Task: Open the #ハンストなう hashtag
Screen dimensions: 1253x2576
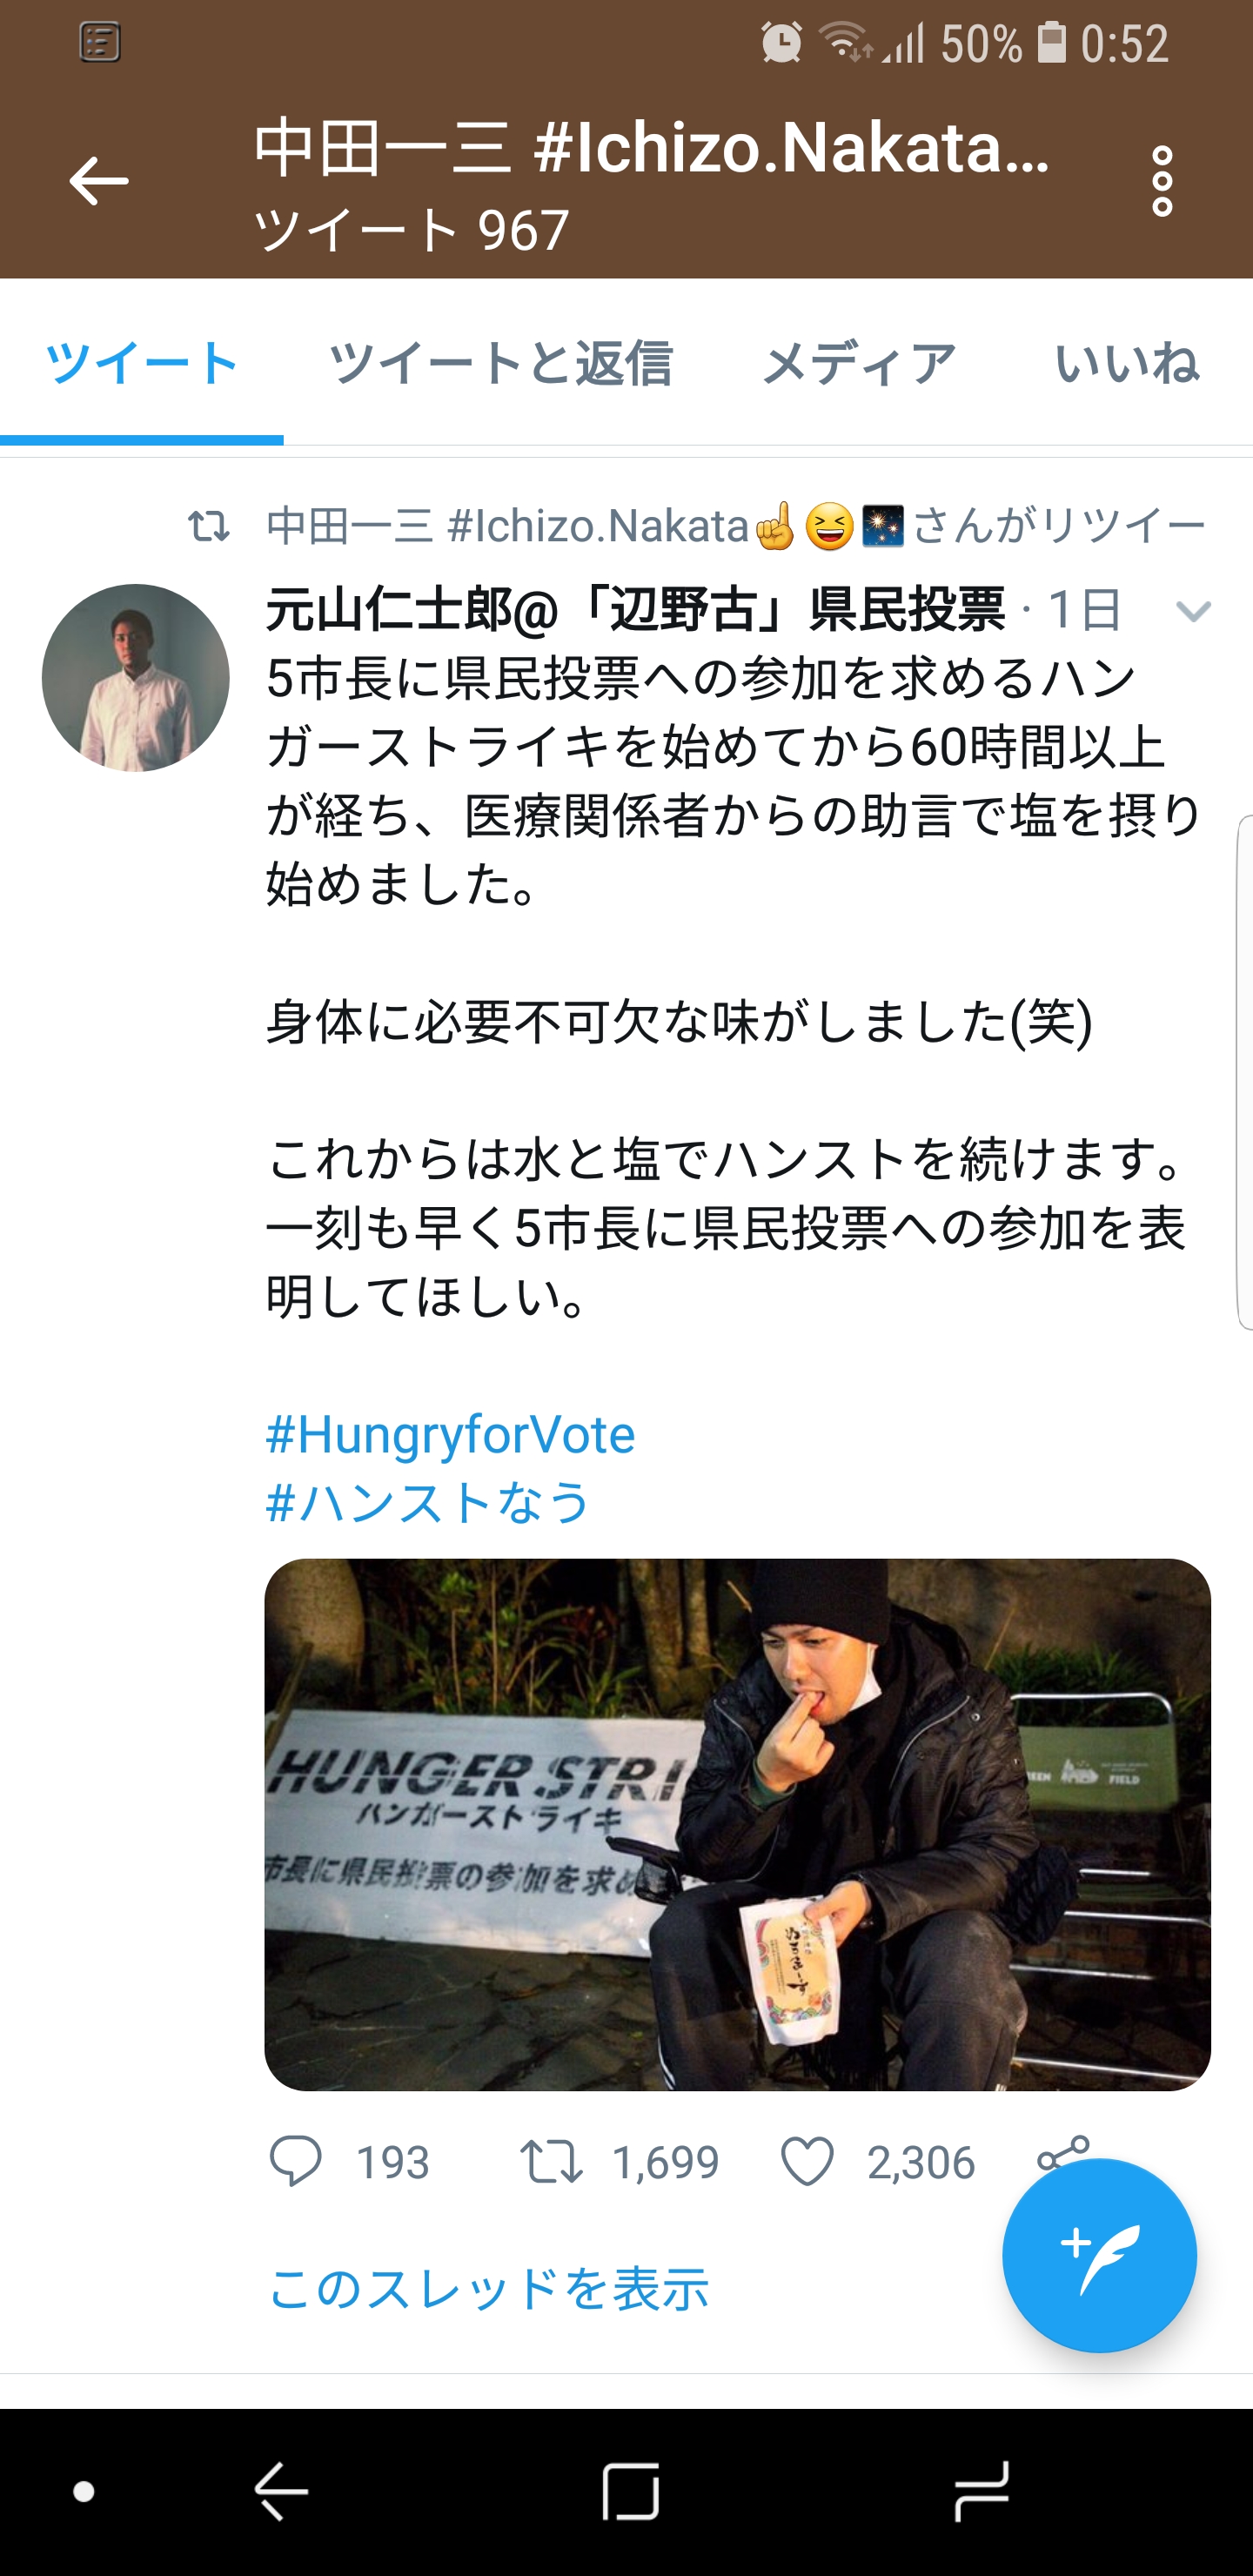Action: pos(428,1502)
